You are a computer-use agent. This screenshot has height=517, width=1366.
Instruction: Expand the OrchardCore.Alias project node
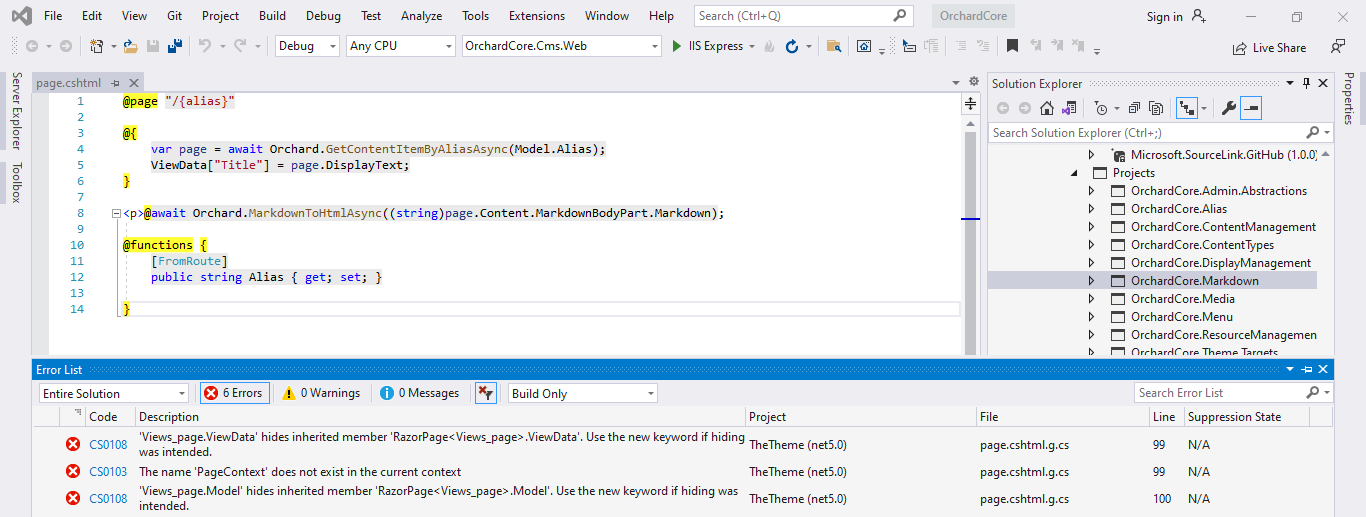[x=1092, y=209]
